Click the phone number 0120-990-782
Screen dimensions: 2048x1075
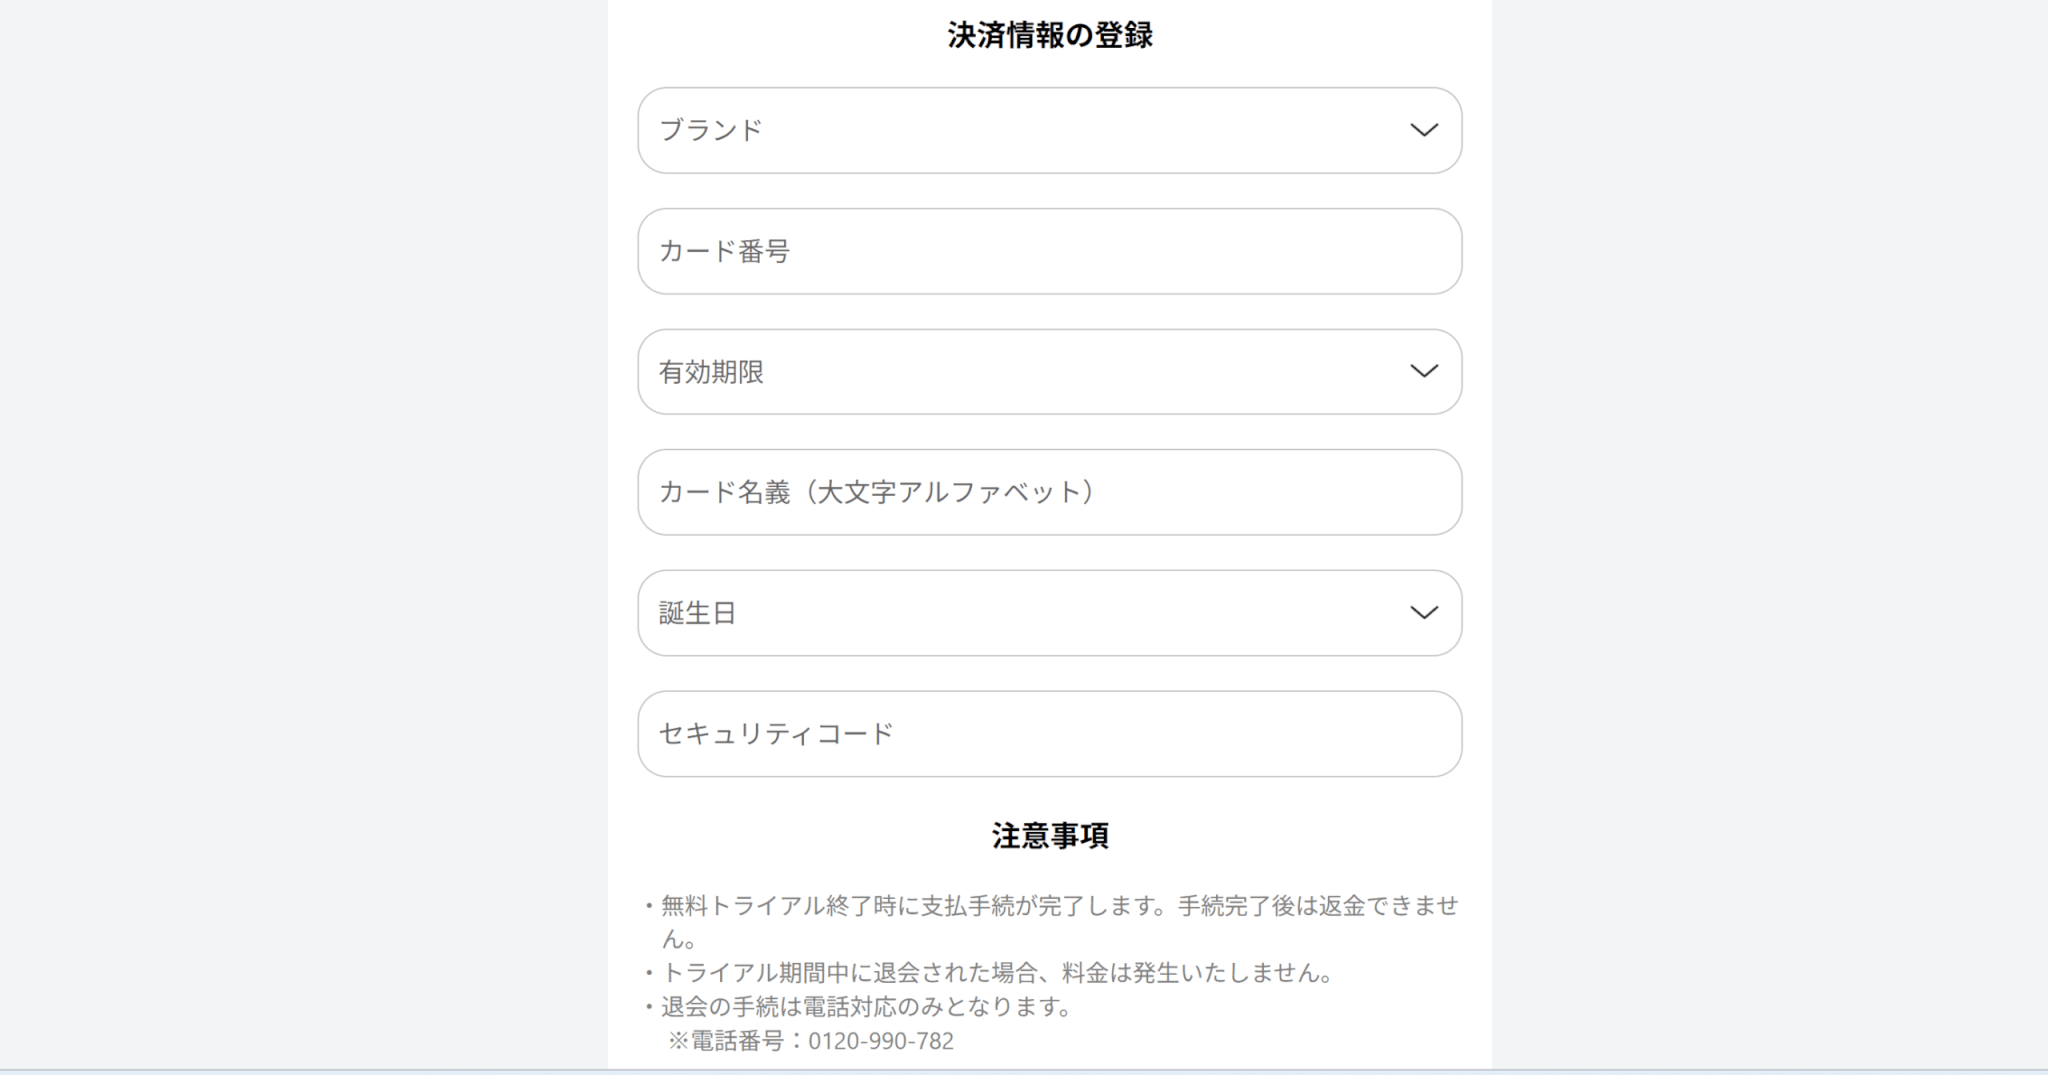coord(880,1041)
